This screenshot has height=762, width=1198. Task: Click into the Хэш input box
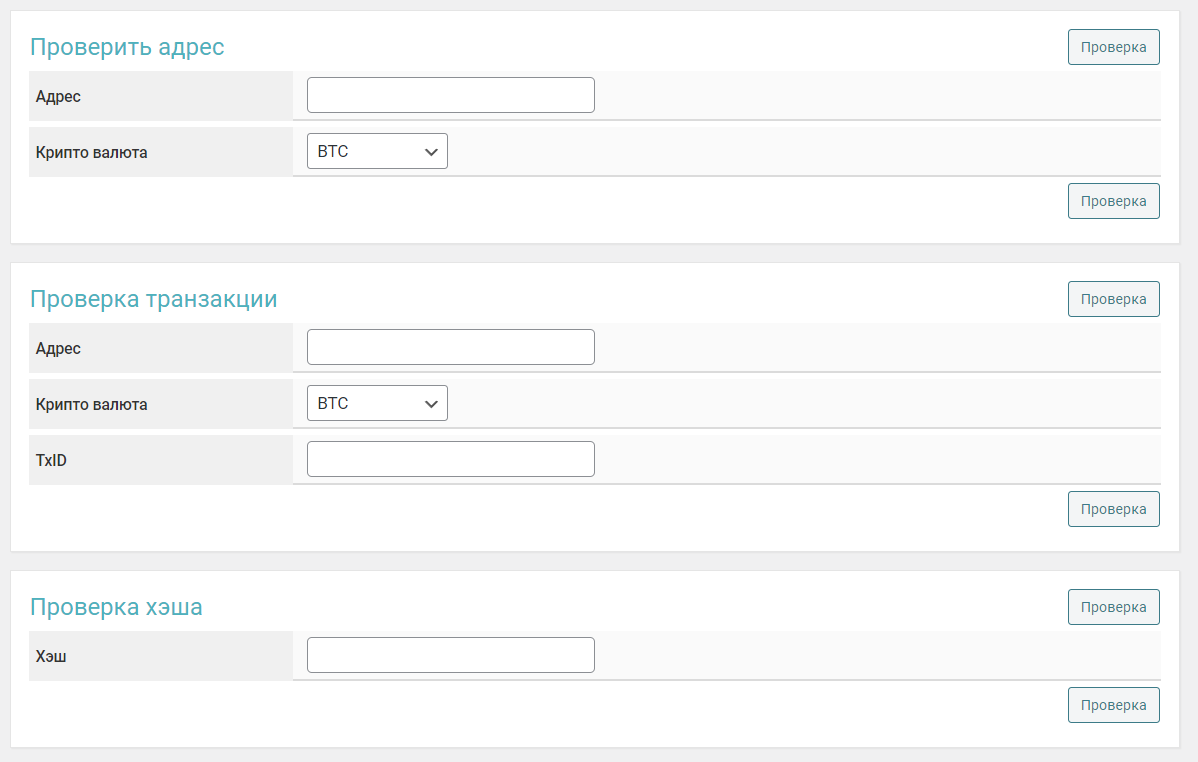point(450,655)
